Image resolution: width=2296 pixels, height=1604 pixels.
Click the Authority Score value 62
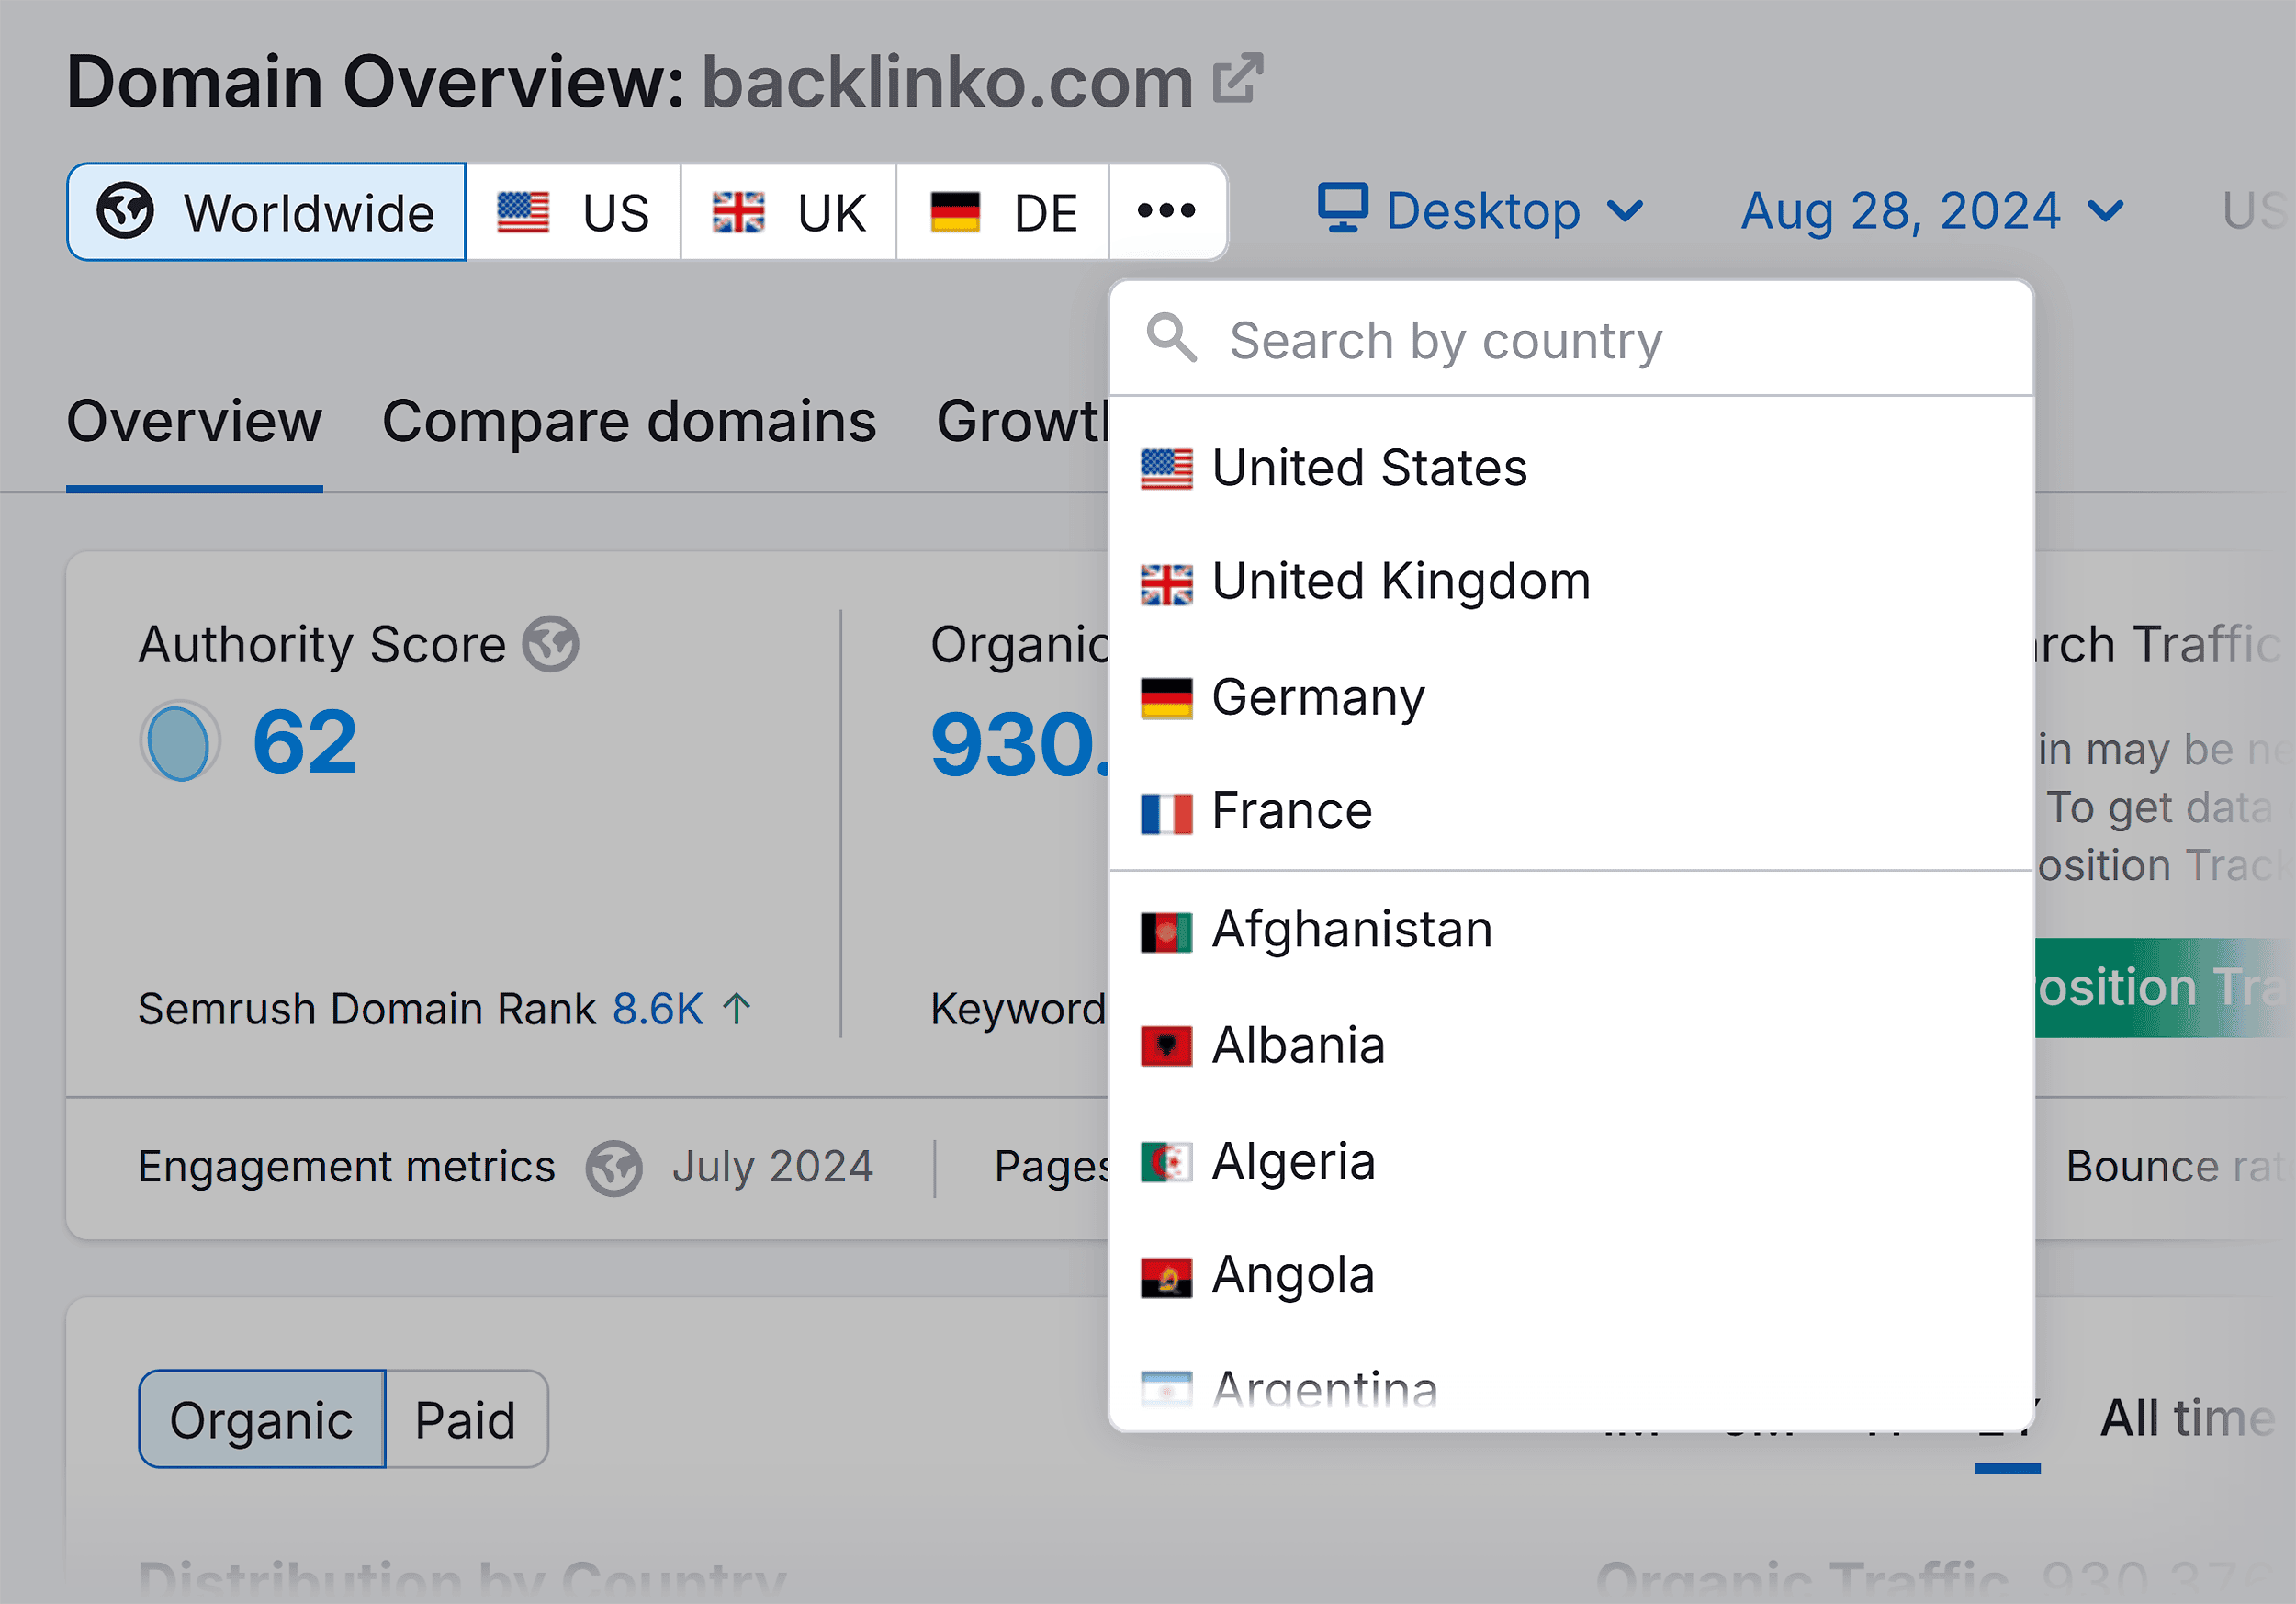point(304,741)
